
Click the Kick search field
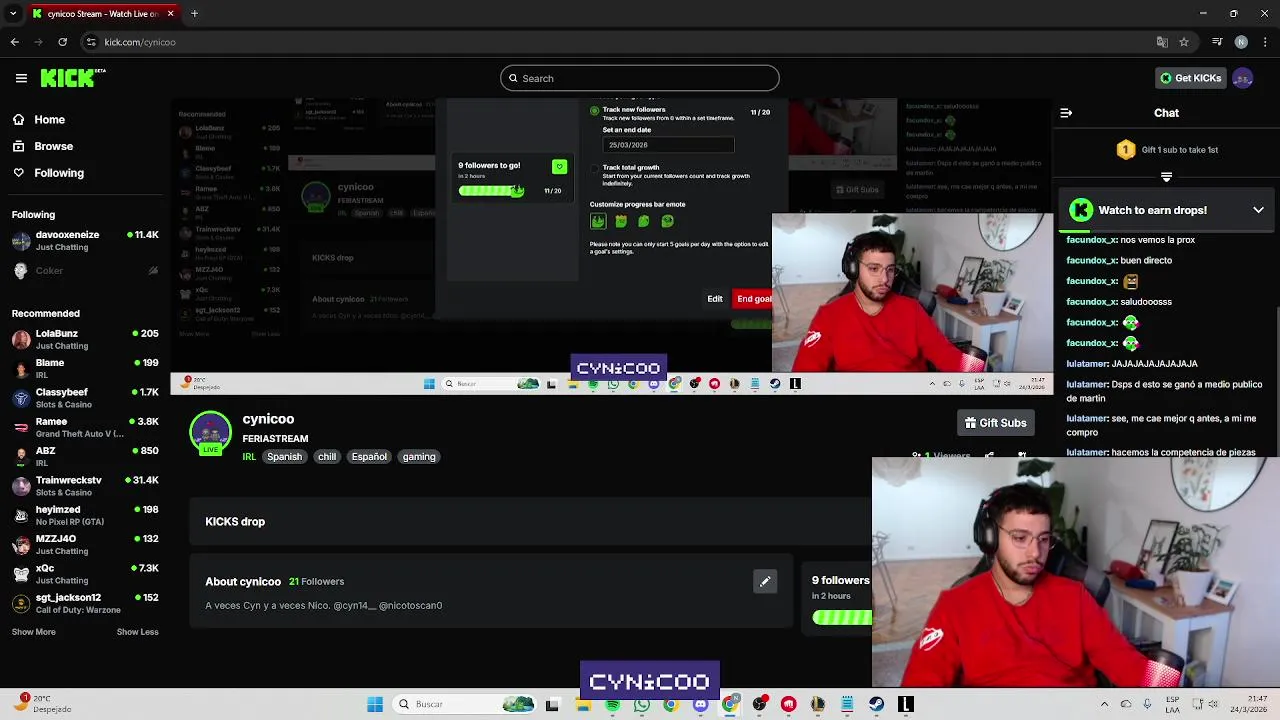pyautogui.click(x=640, y=78)
